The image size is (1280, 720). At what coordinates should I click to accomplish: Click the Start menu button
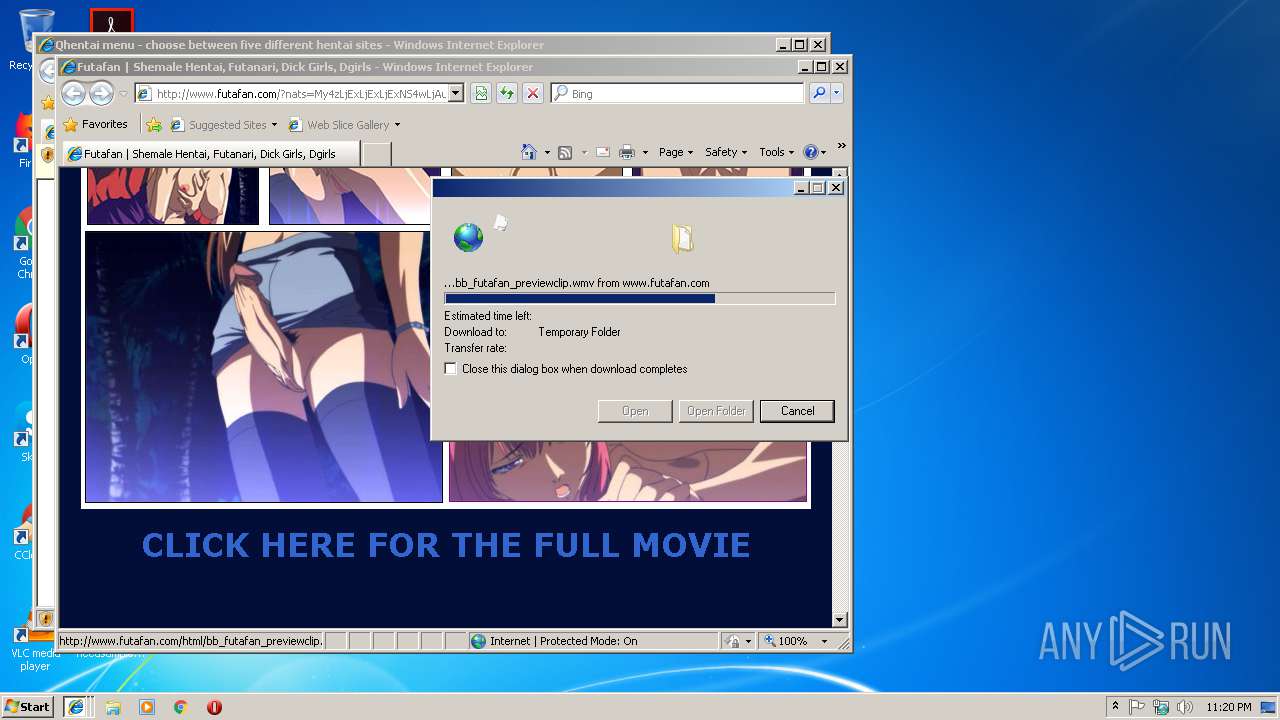click(27, 707)
